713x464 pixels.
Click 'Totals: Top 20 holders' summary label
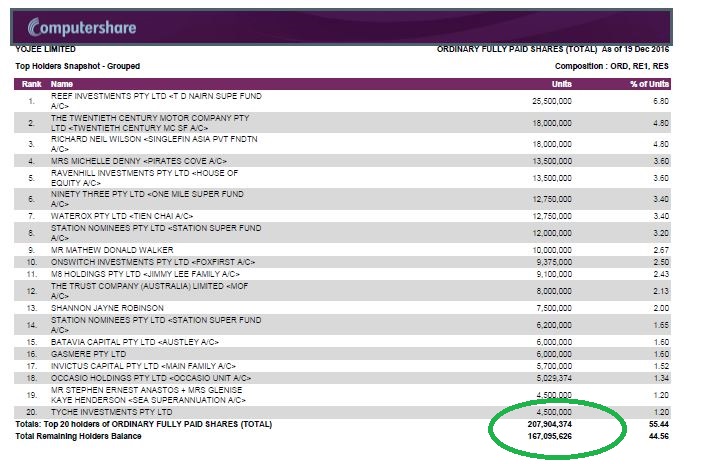[144, 424]
